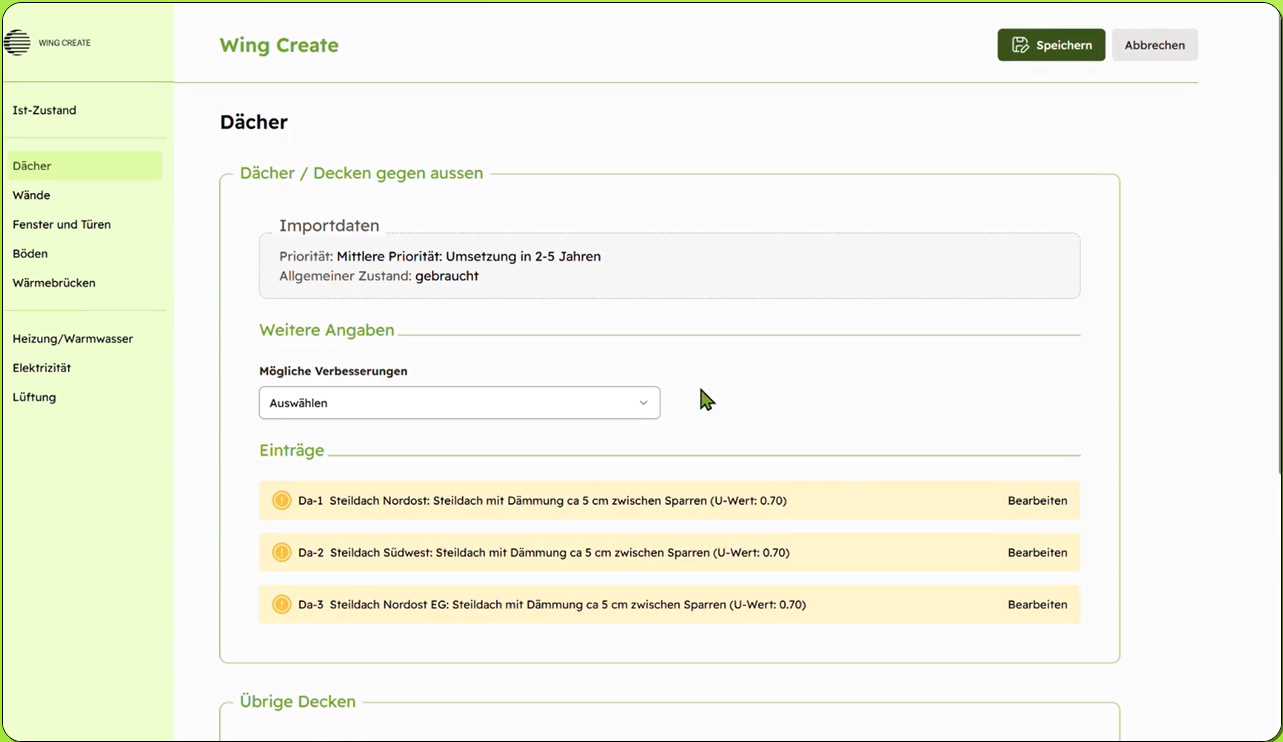Click the Einträge heading

[292, 450]
